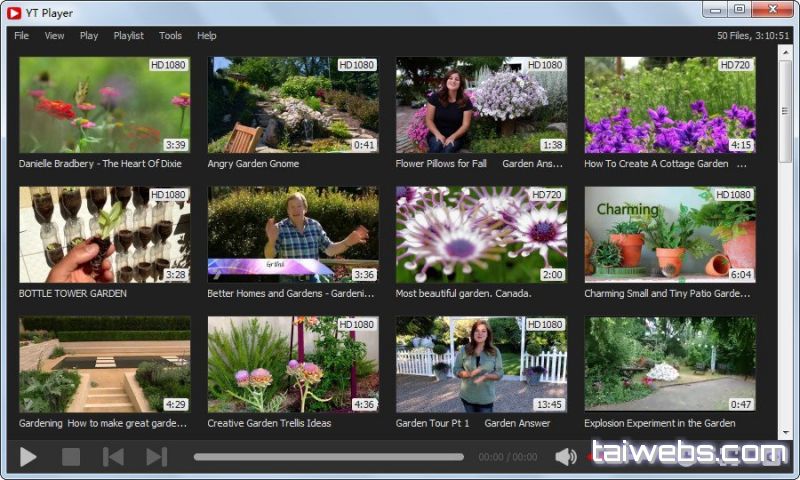Select the BOTTLE TOWER GARDEN thumbnail
800x480 pixels.
click(x=104, y=234)
